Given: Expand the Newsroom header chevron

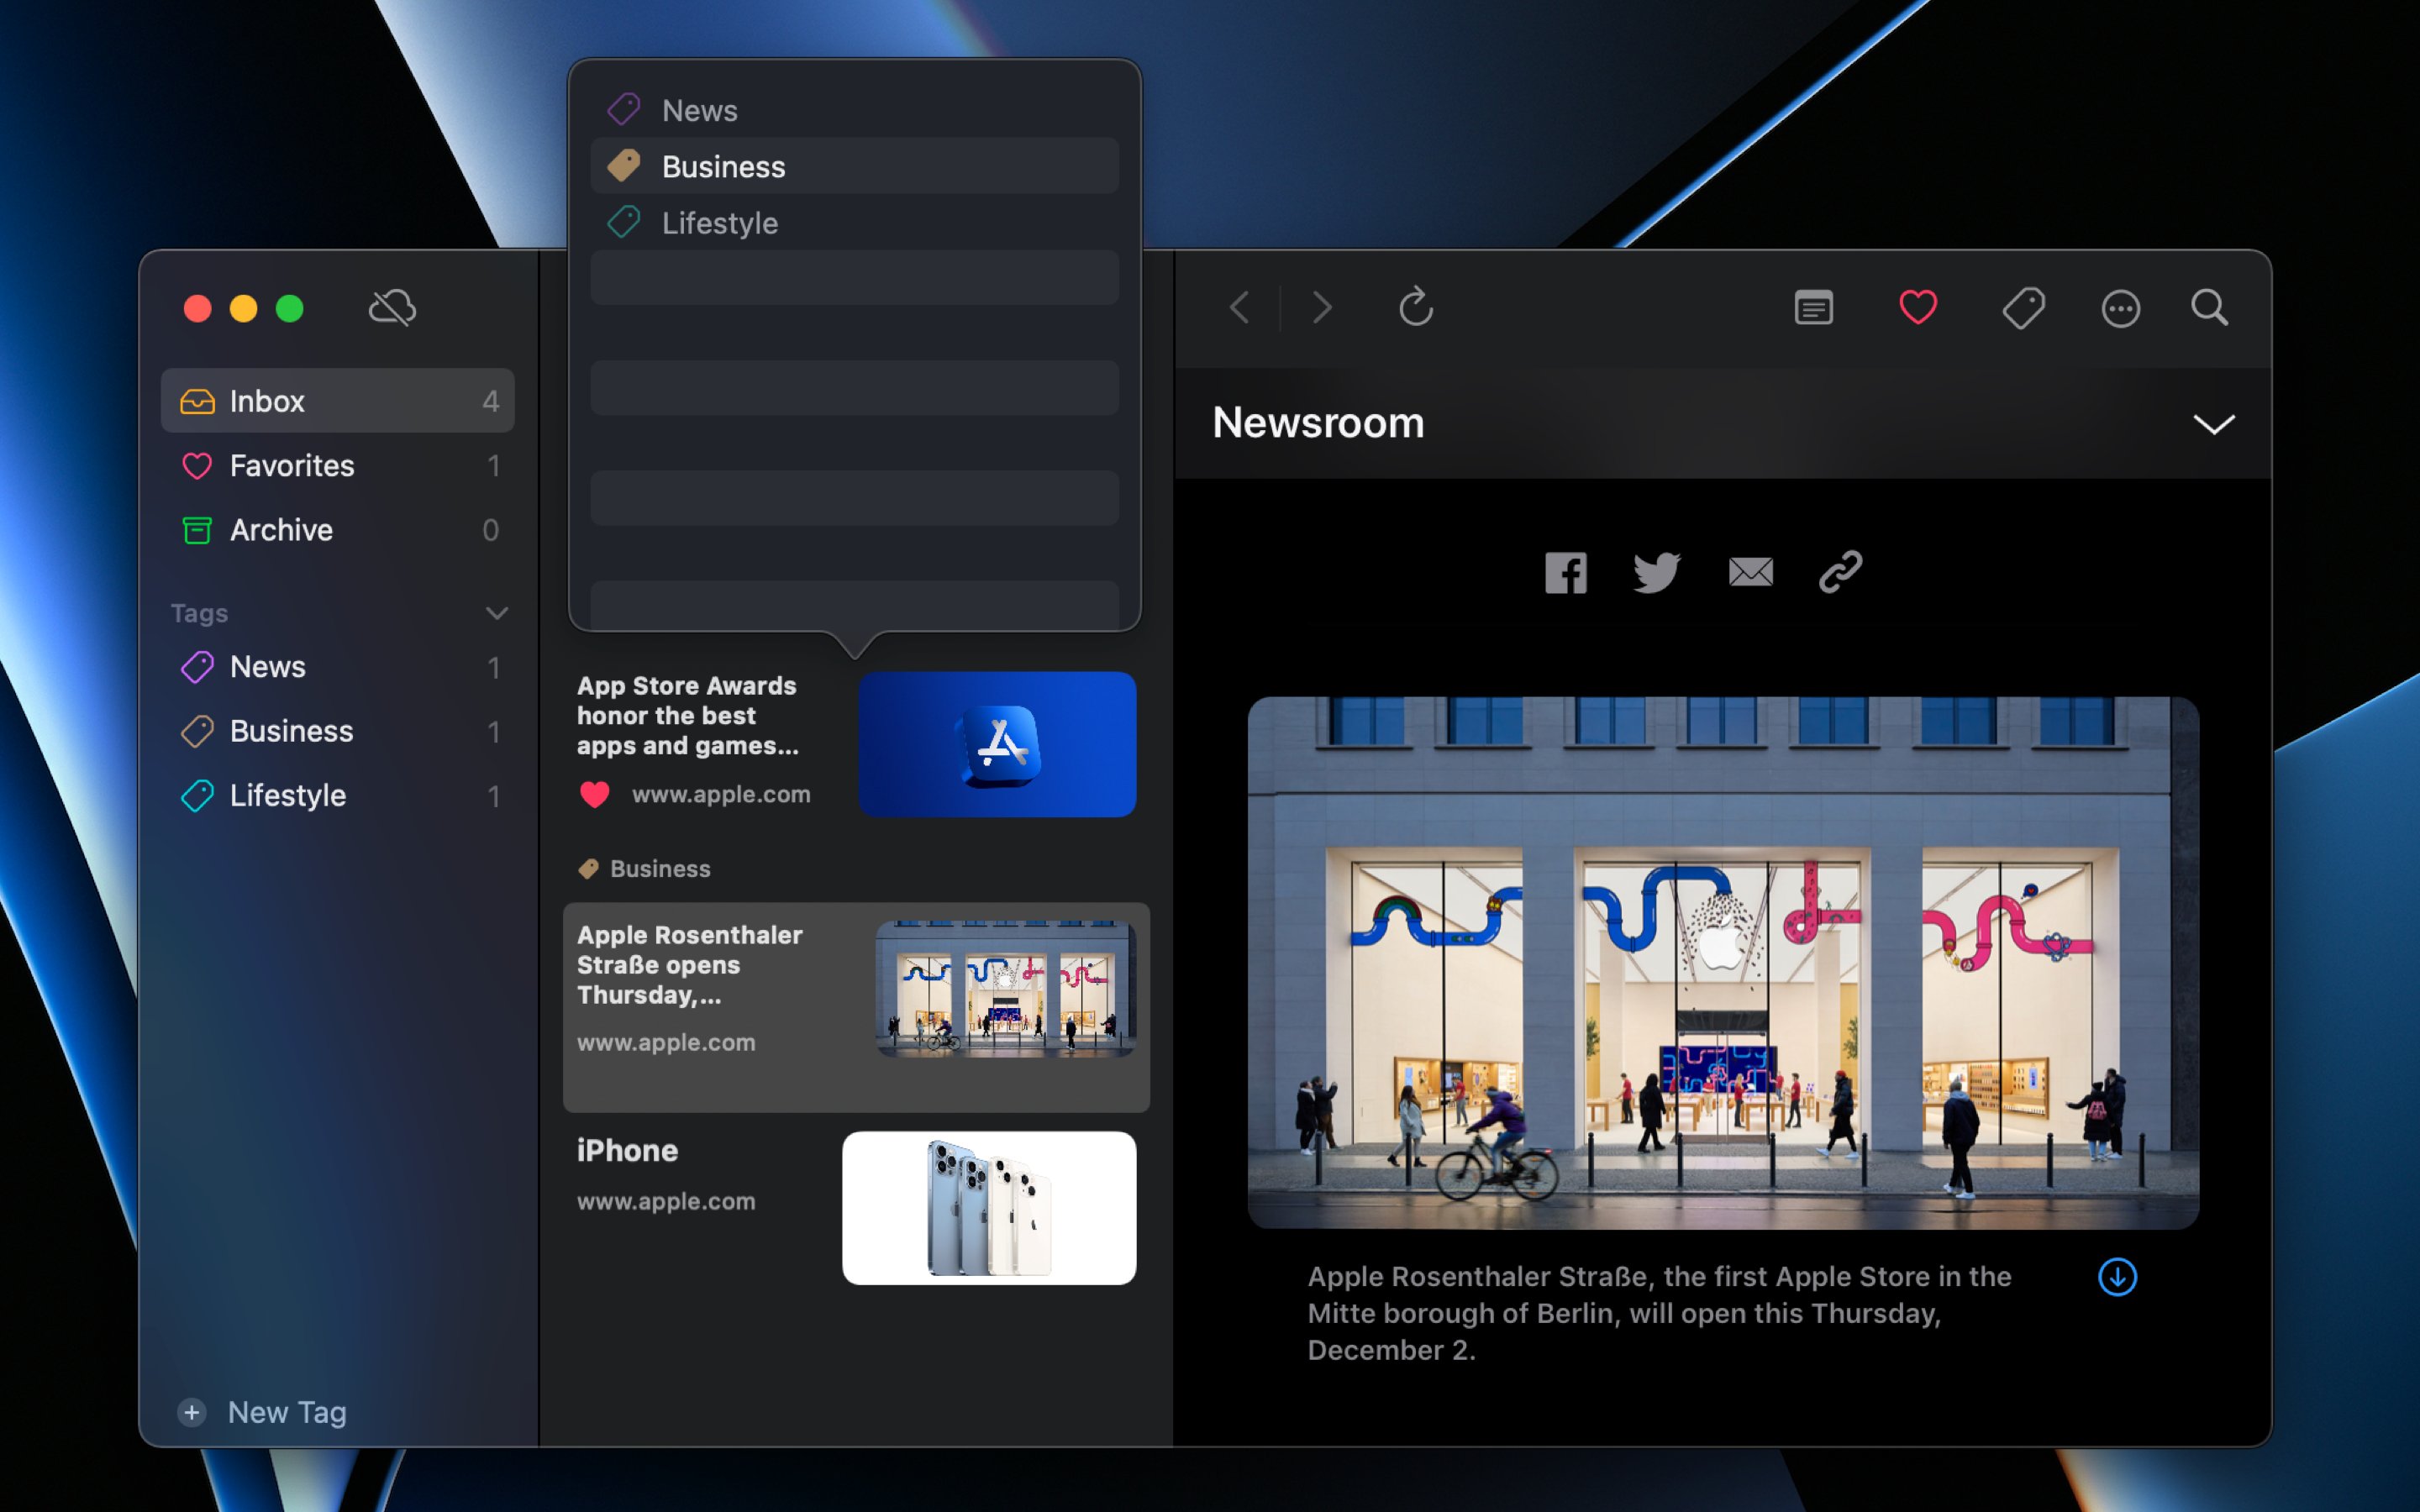Looking at the screenshot, I should click(2213, 424).
